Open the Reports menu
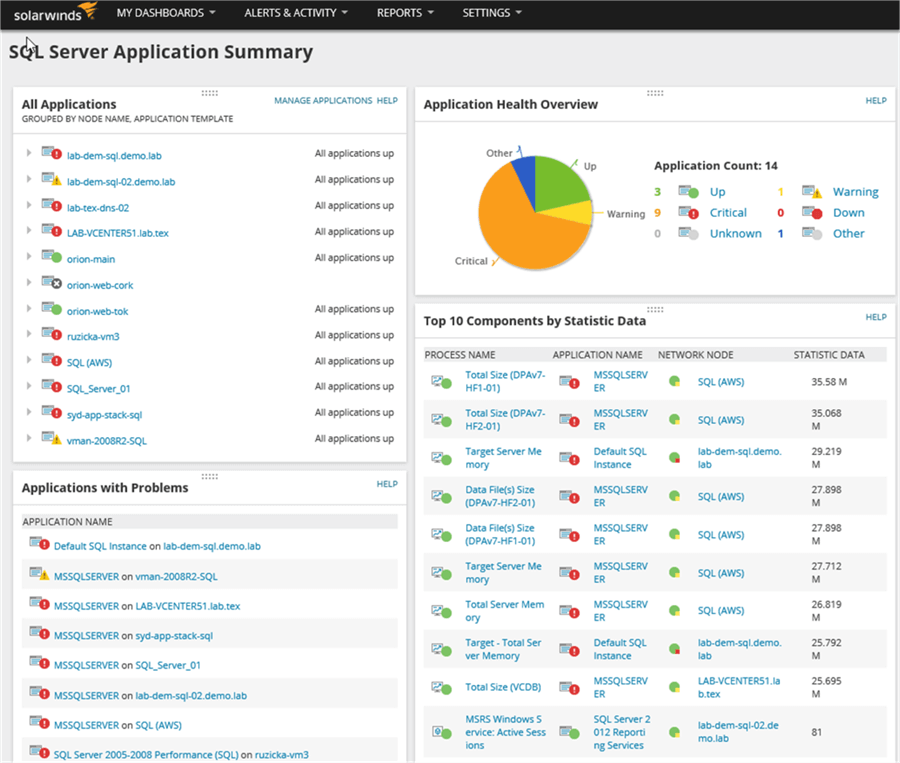This screenshot has width=900, height=763. (x=405, y=13)
